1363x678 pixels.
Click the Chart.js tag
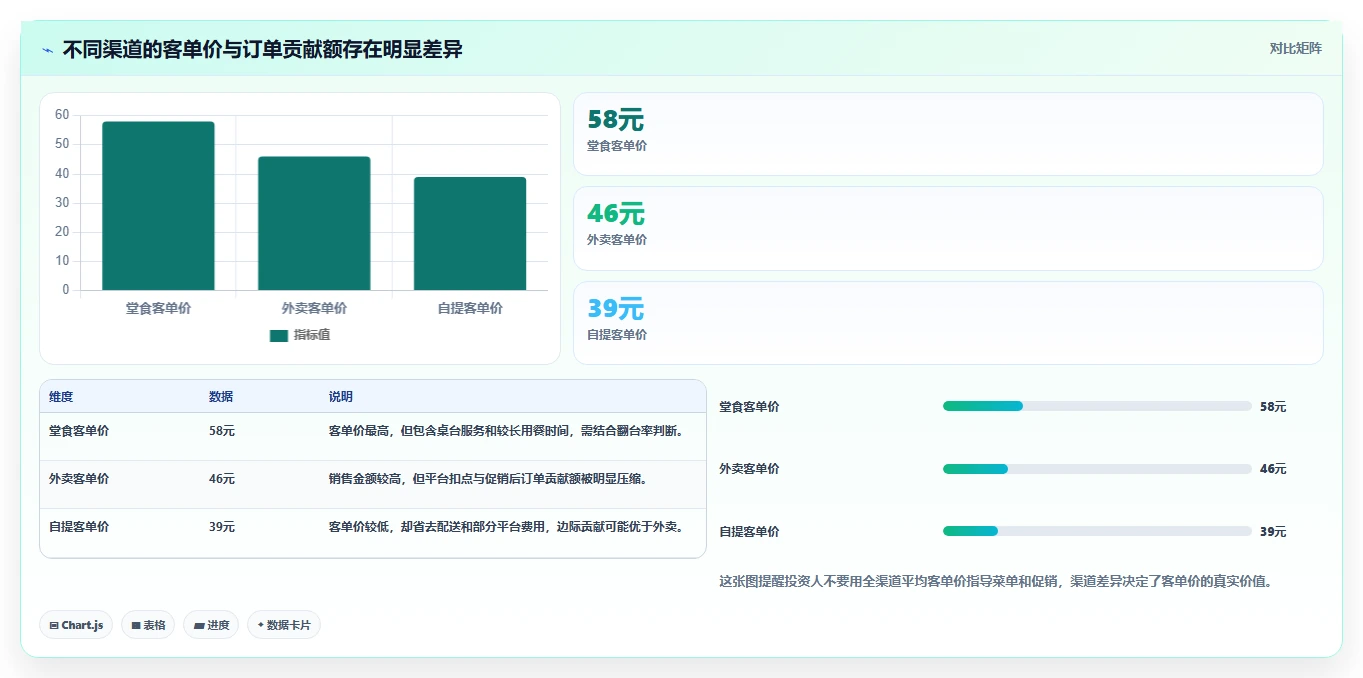point(76,625)
